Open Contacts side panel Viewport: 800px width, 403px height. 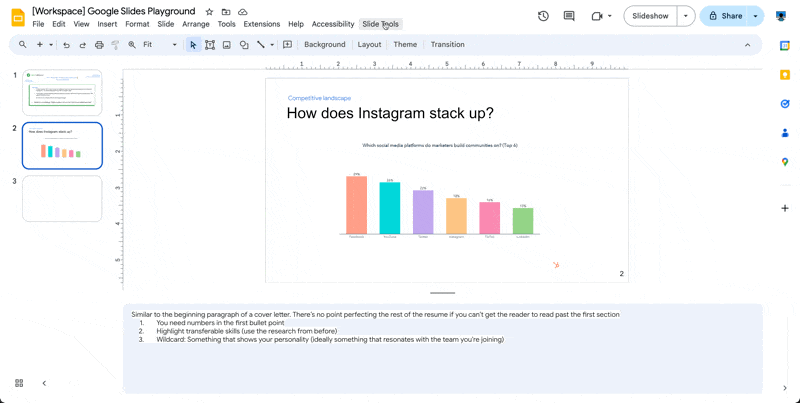pyautogui.click(x=785, y=133)
